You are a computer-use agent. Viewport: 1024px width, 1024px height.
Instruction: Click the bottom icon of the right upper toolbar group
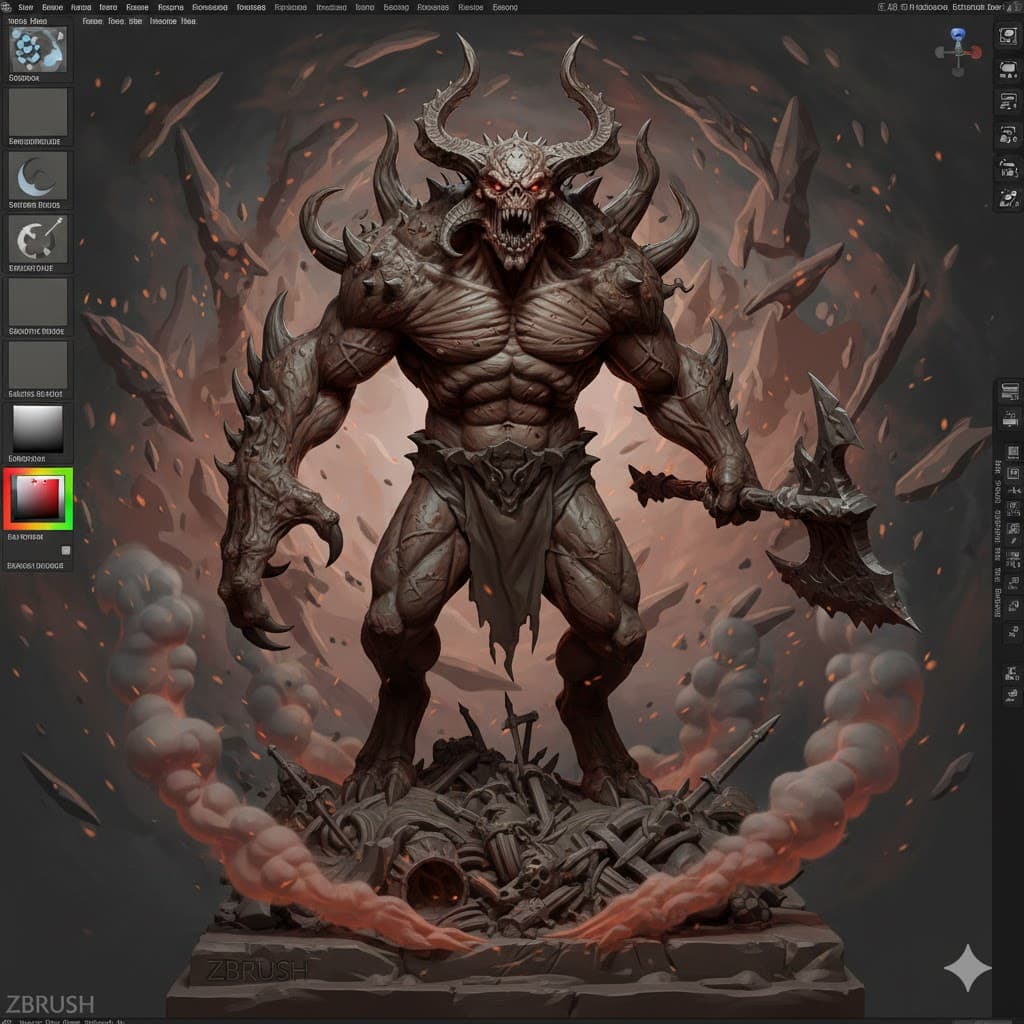coord(1008,198)
